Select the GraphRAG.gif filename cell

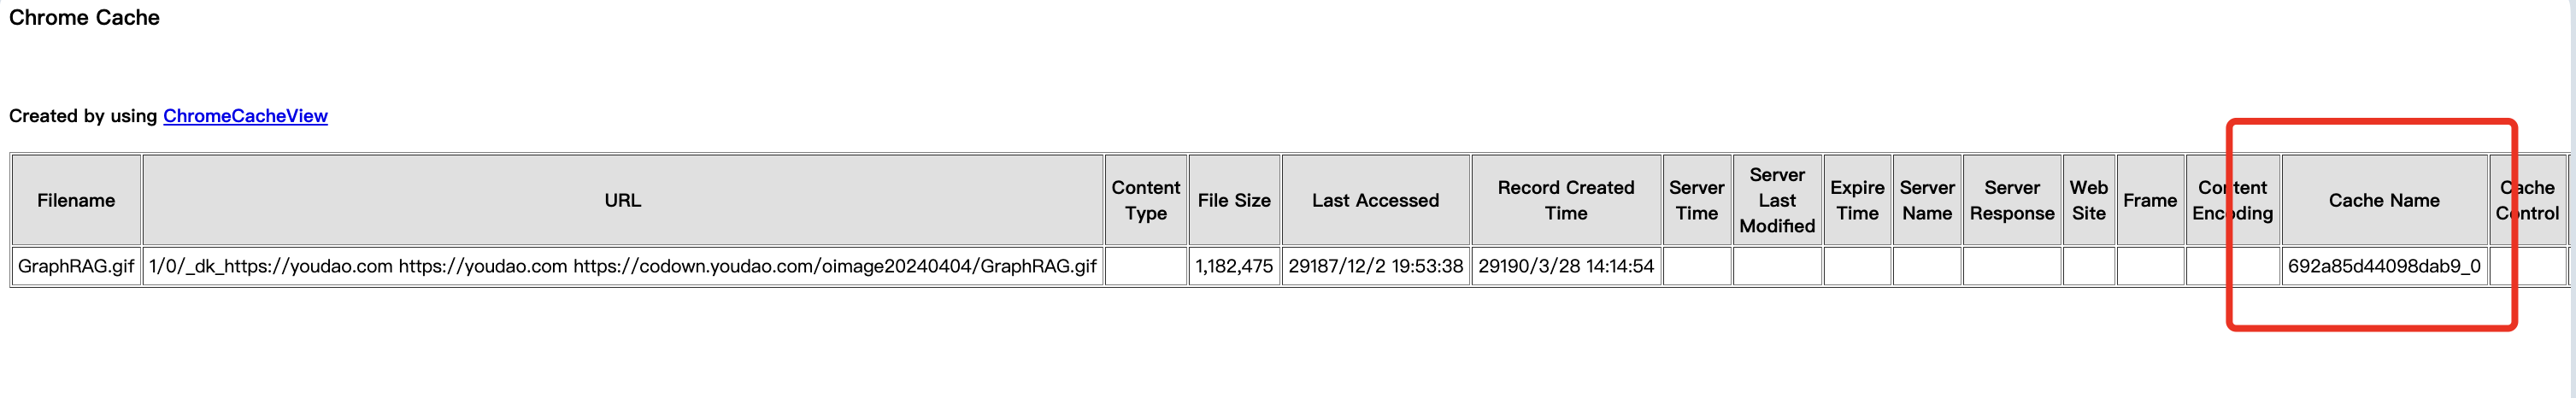pos(76,266)
